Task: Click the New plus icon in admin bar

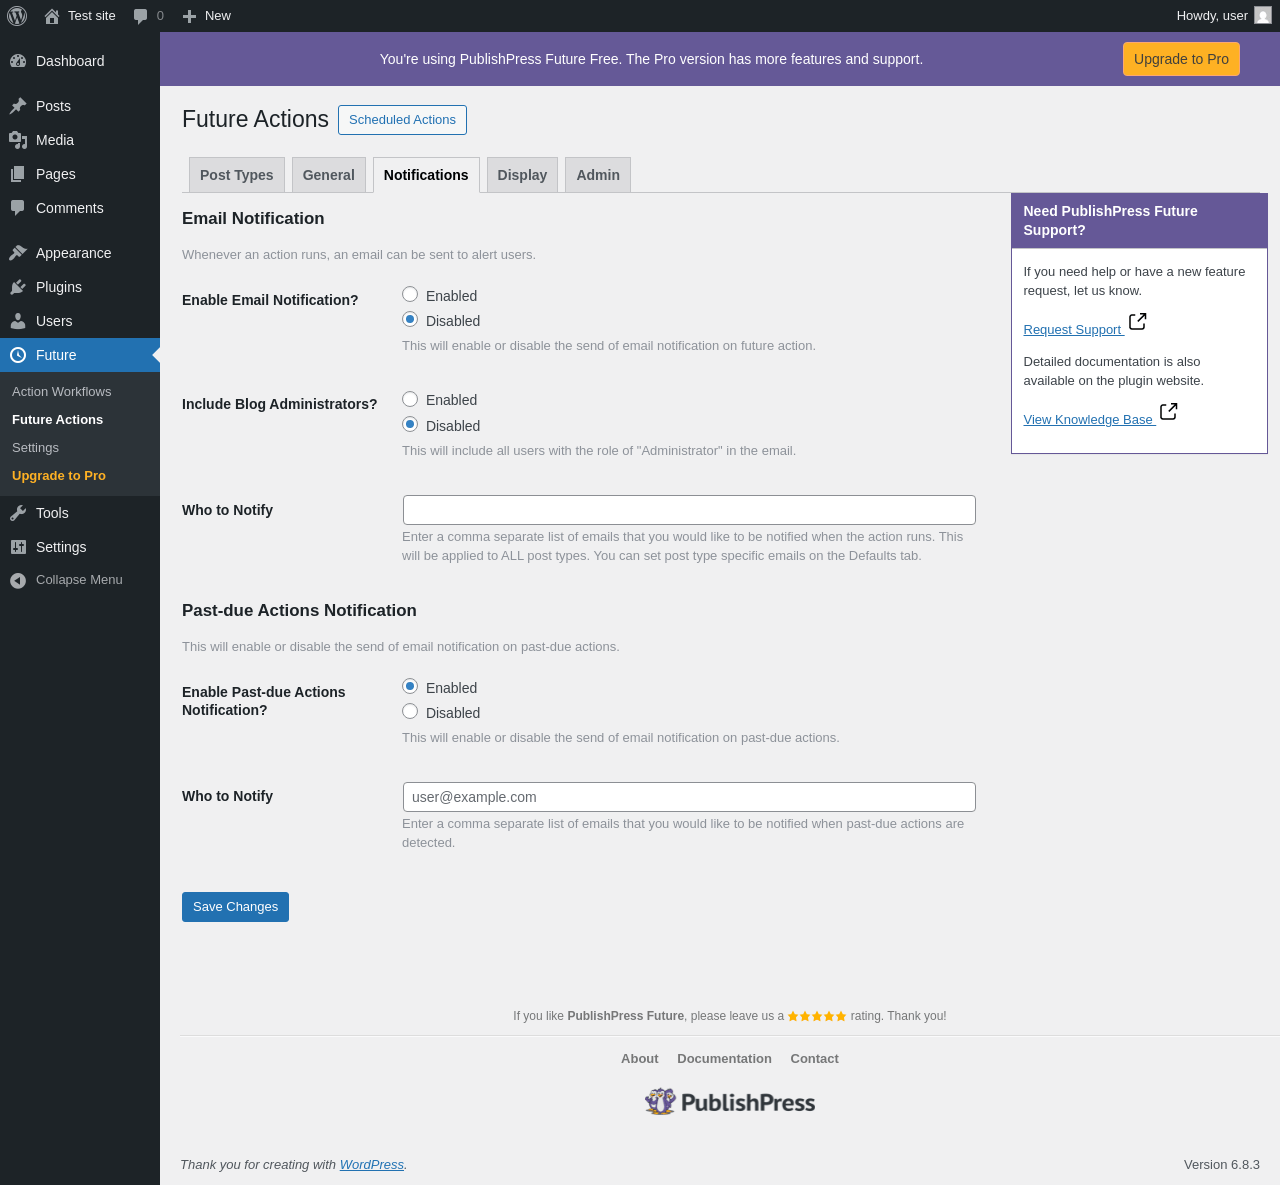Action: [x=189, y=16]
